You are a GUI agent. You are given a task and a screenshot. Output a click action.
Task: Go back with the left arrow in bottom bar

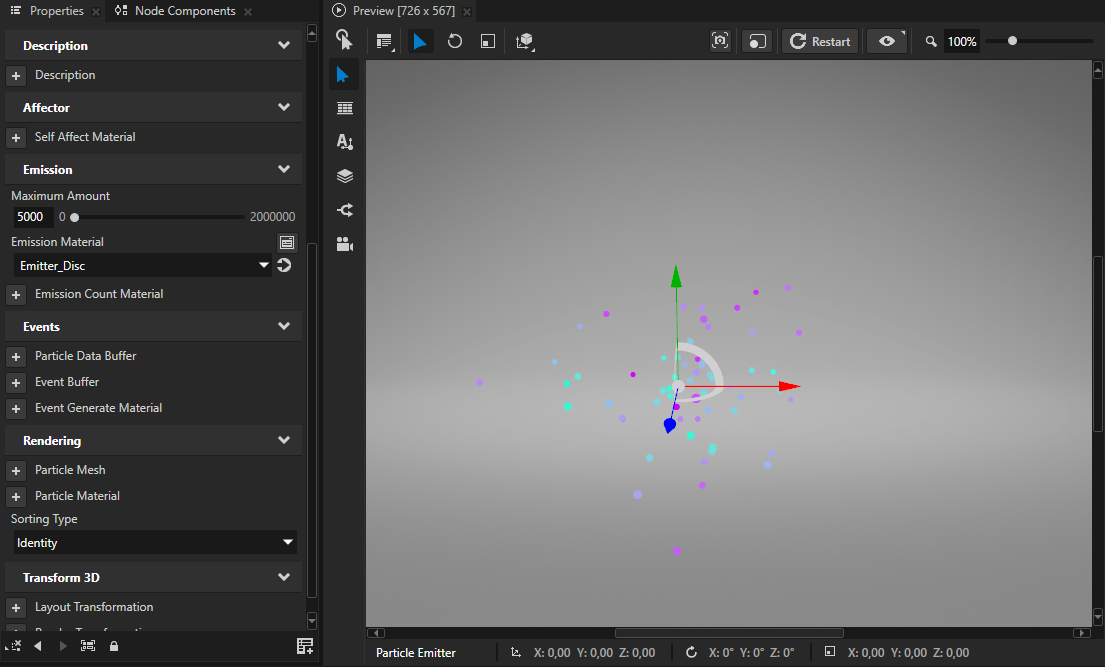click(x=38, y=646)
